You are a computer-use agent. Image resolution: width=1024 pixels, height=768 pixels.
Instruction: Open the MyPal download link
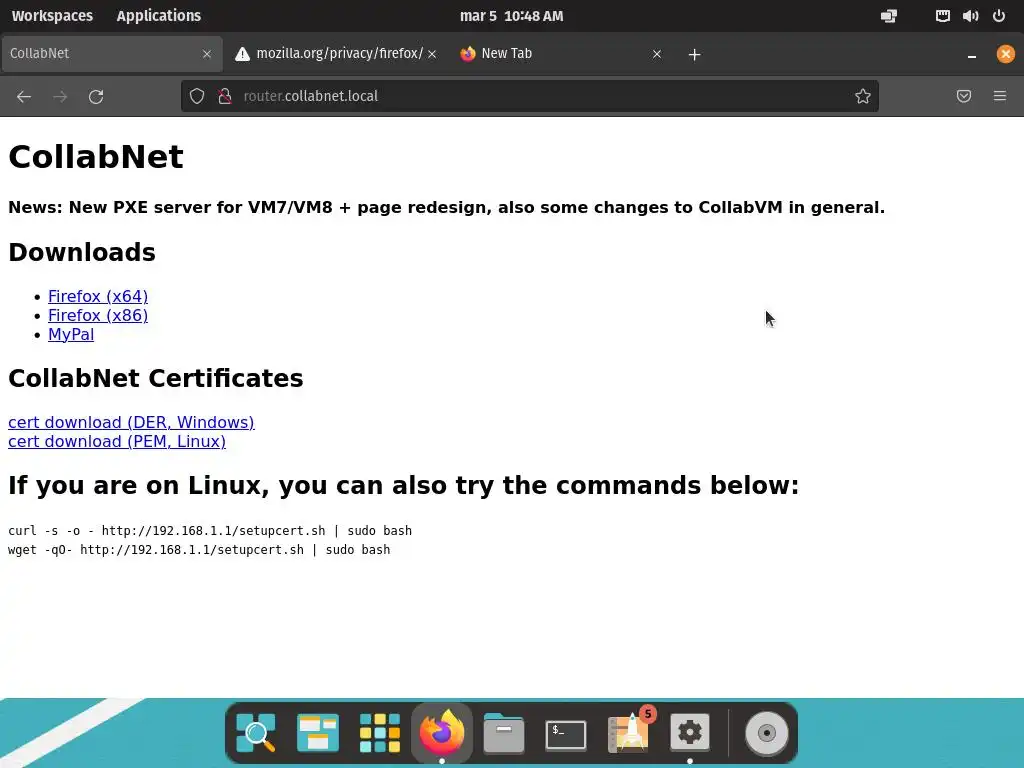(71, 334)
